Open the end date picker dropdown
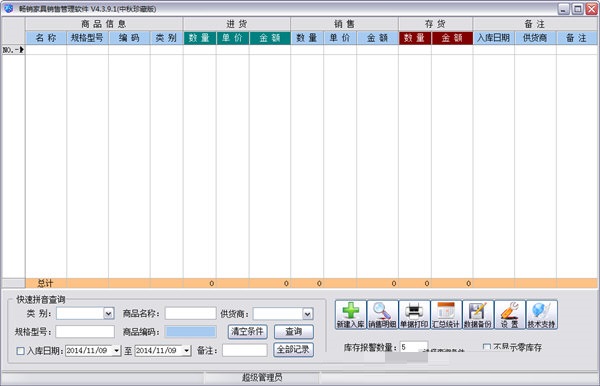 click(186, 350)
